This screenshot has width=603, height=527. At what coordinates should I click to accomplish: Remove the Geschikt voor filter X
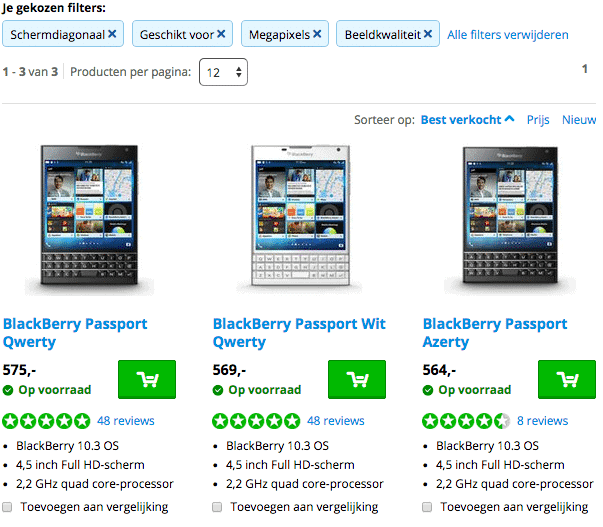coord(221,34)
